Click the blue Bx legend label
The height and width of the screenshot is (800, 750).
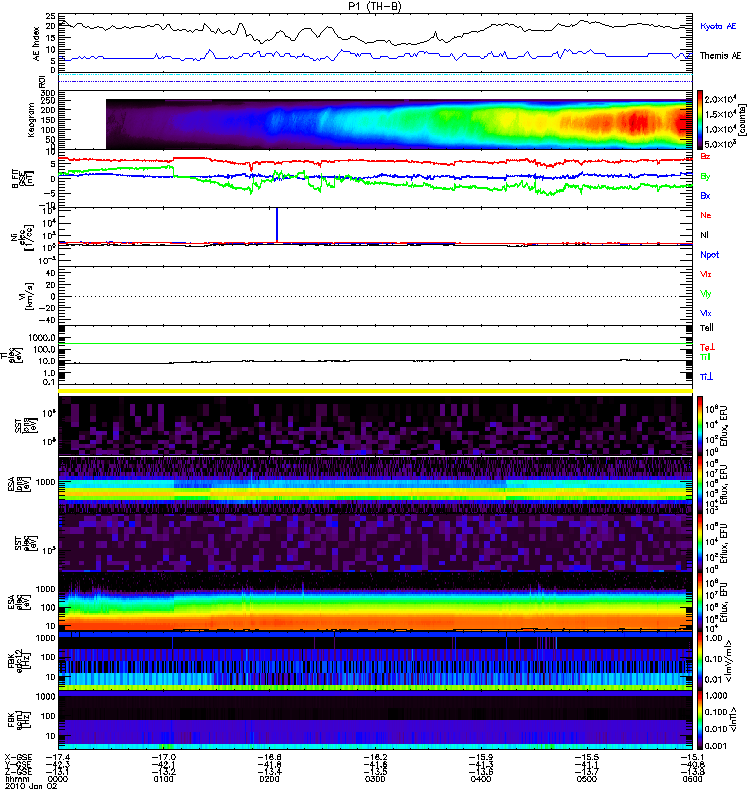coord(705,195)
